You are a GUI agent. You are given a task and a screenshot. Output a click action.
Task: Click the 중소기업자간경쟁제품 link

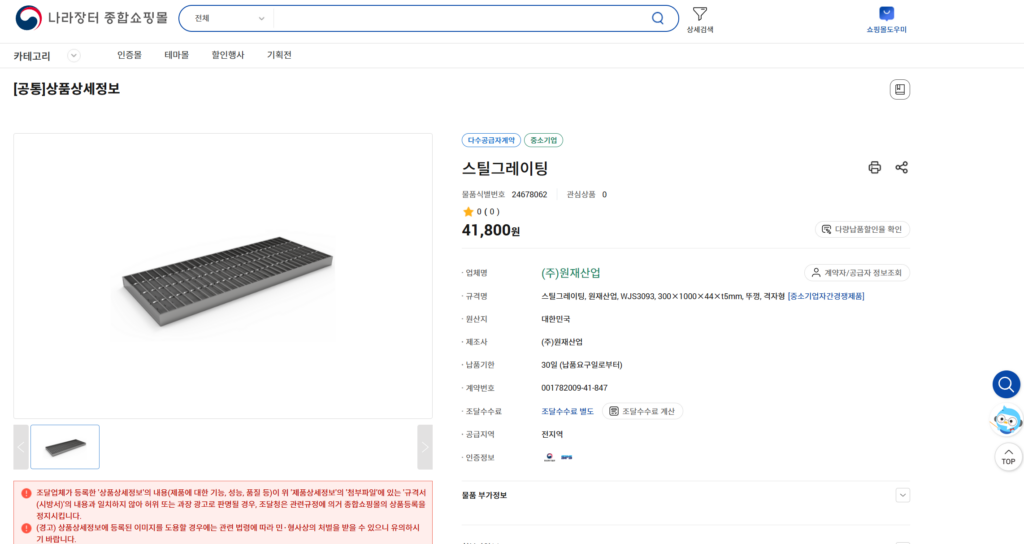826,296
